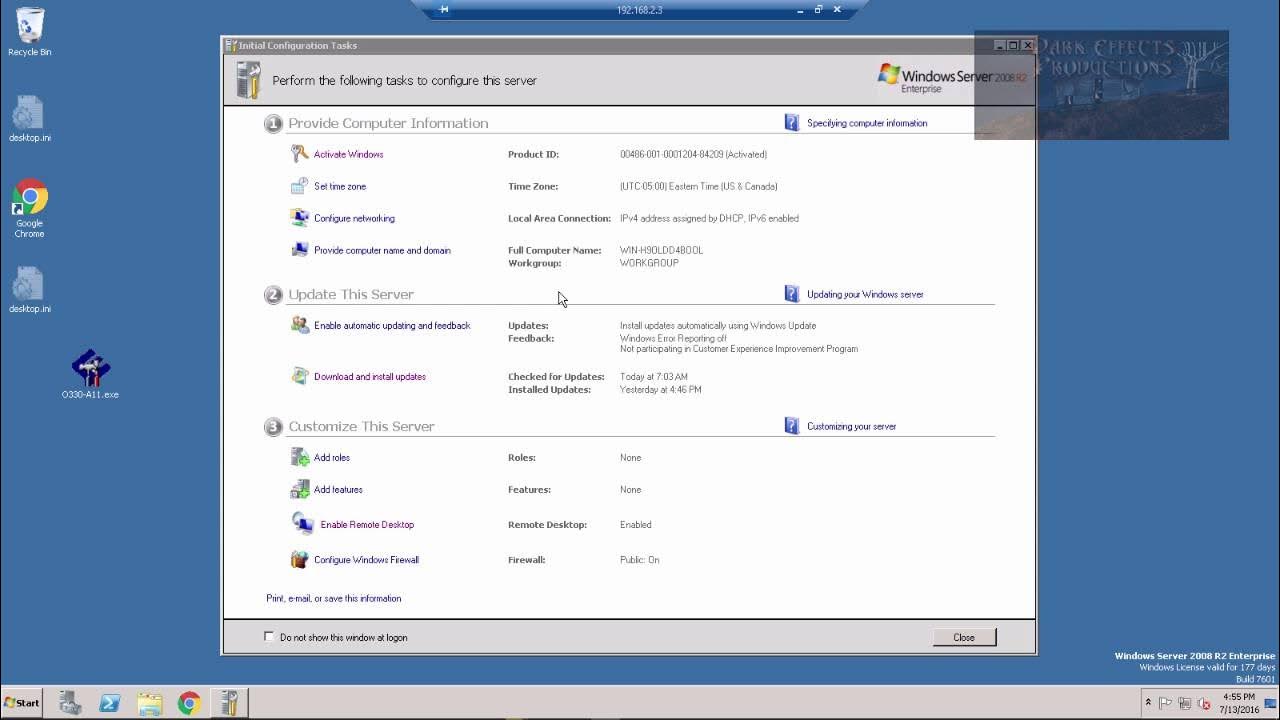Click the Yesterday at 4:46 PM value
Screen dimensions: 1280x720
(x=660, y=389)
